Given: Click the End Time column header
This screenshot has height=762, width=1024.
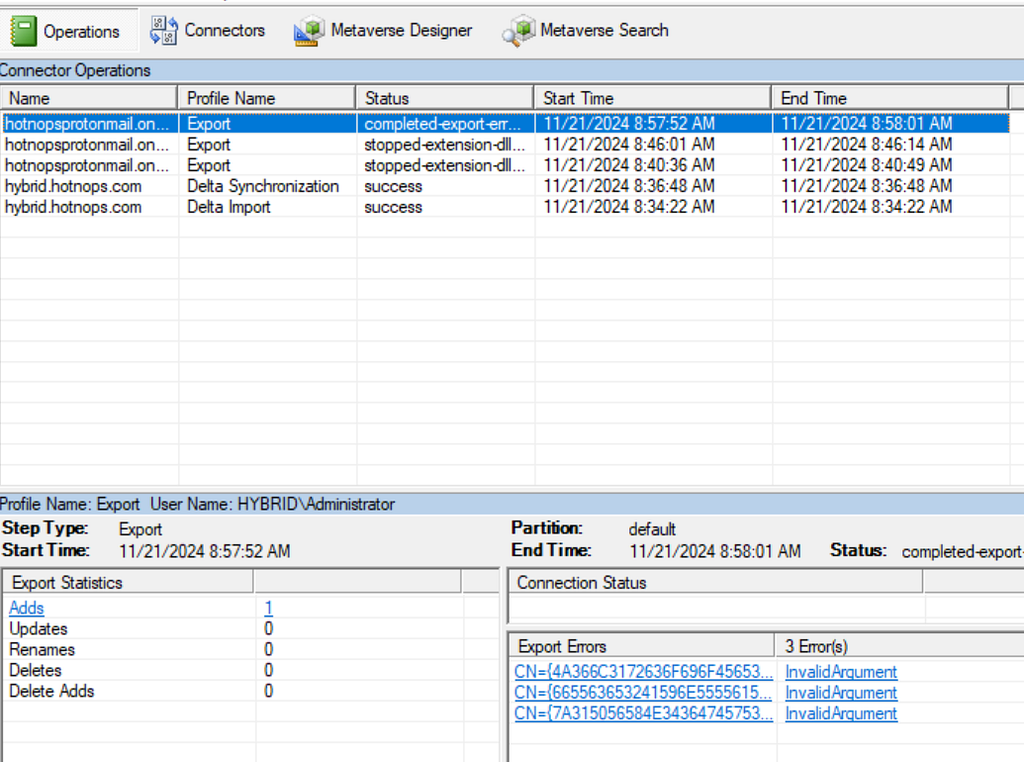Looking at the screenshot, I should click(890, 98).
